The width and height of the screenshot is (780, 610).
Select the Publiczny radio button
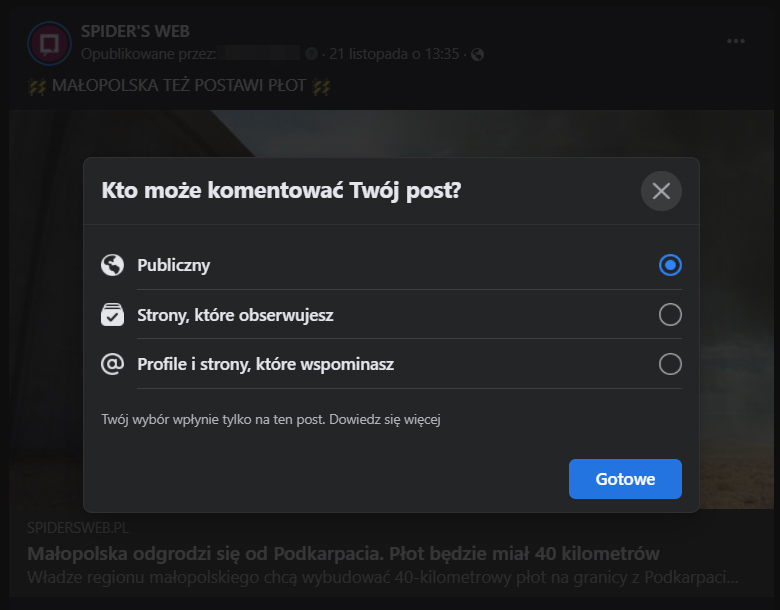coord(670,265)
